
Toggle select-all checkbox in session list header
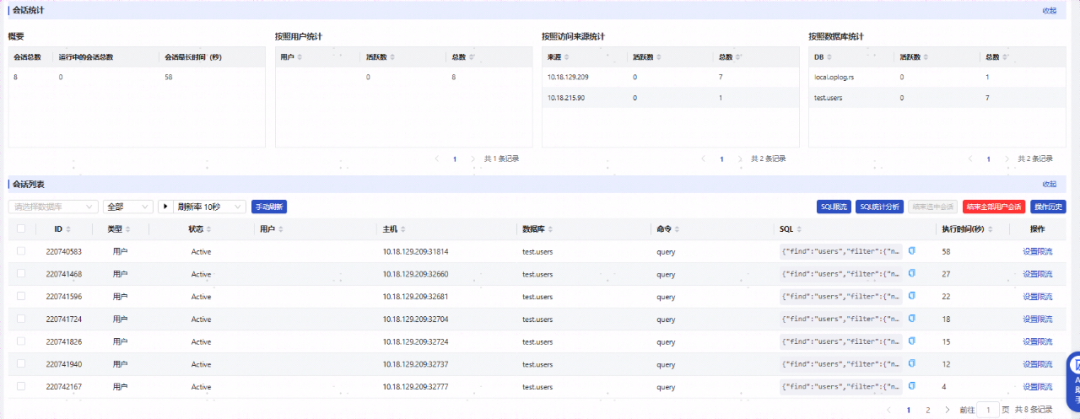coord(21,229)
